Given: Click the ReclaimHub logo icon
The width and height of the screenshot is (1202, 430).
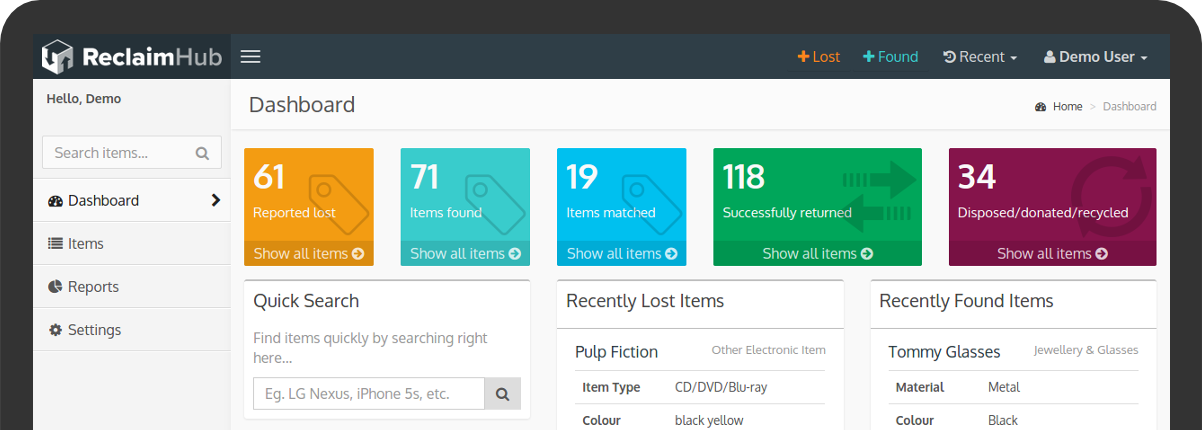Looking at the screenshot, I should click(x=57, y=57).
